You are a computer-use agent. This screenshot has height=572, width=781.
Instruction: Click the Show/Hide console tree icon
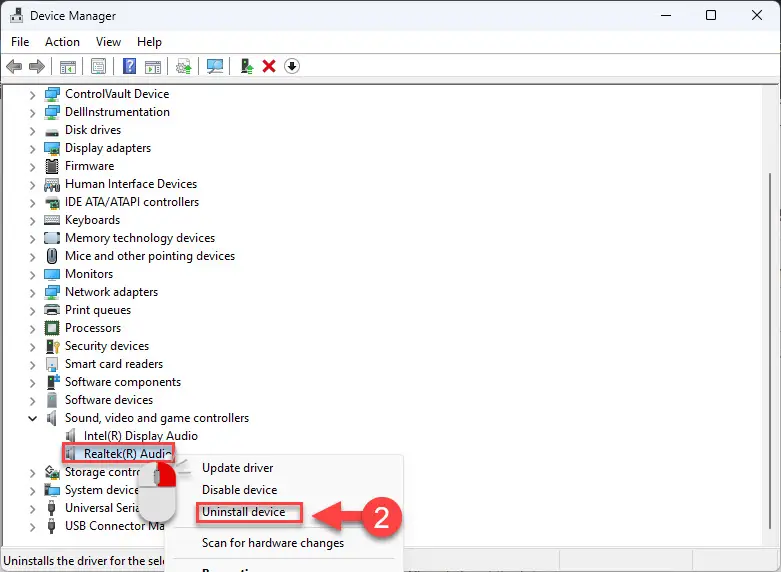pos(68,66)
